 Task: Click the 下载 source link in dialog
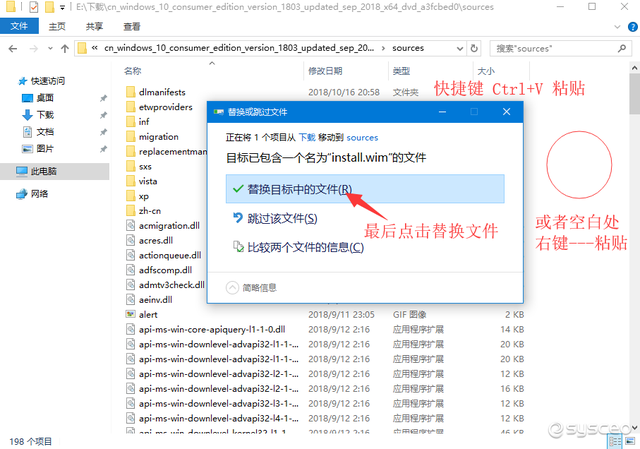[x=307, y=138]
